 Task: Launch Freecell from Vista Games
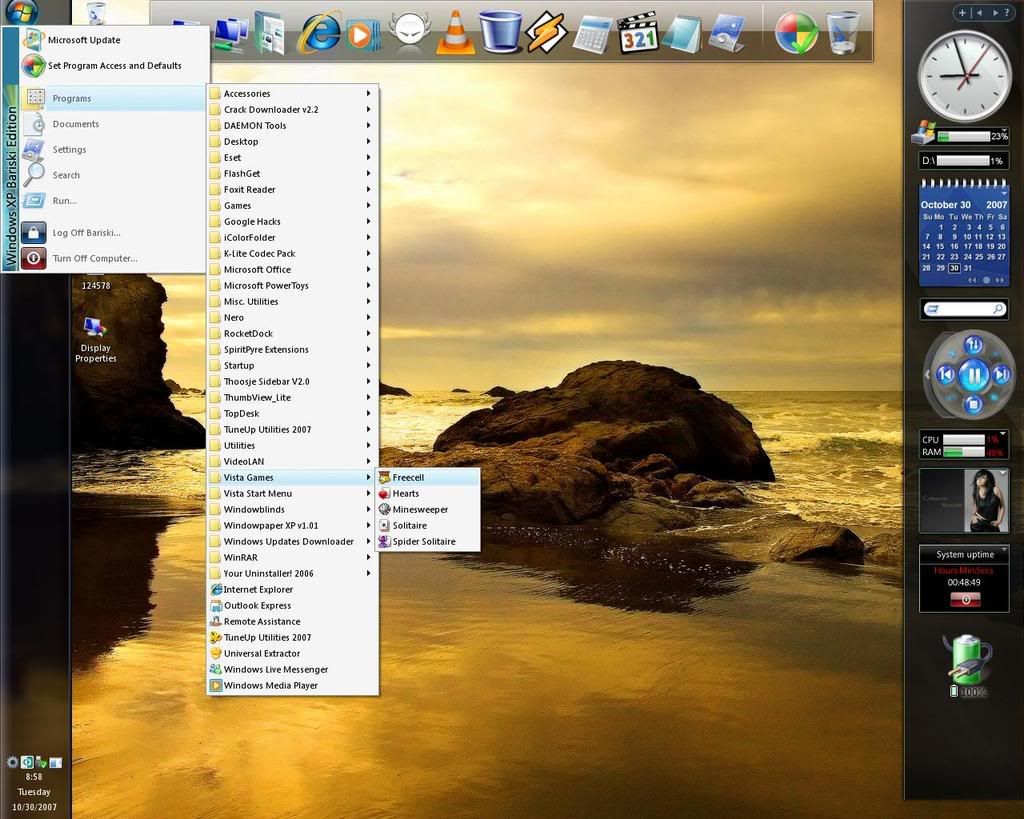click(x=428, y=477)
